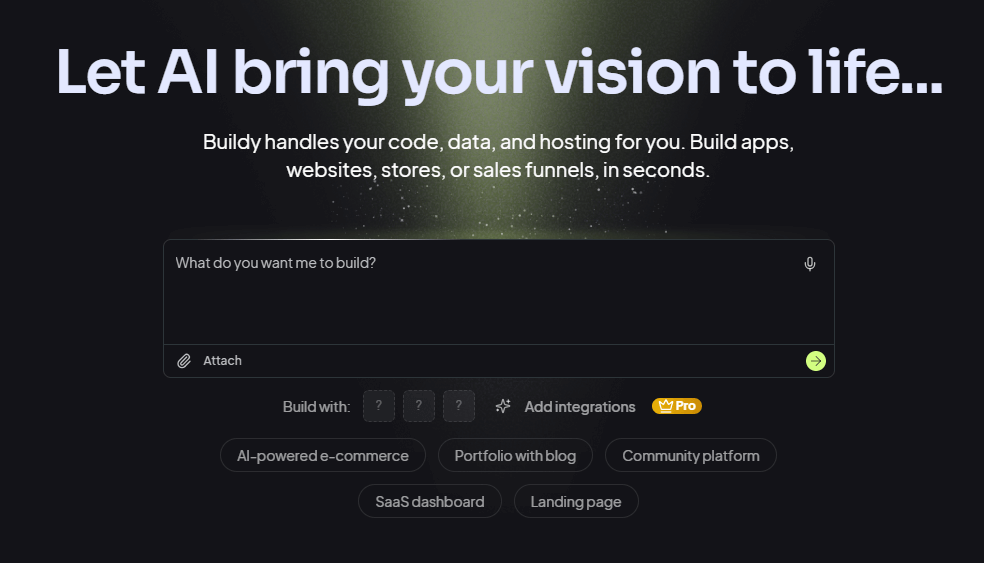Click the crown icon in Pro badge
Viewport: 984px width, 563px height.
point(663,406)
